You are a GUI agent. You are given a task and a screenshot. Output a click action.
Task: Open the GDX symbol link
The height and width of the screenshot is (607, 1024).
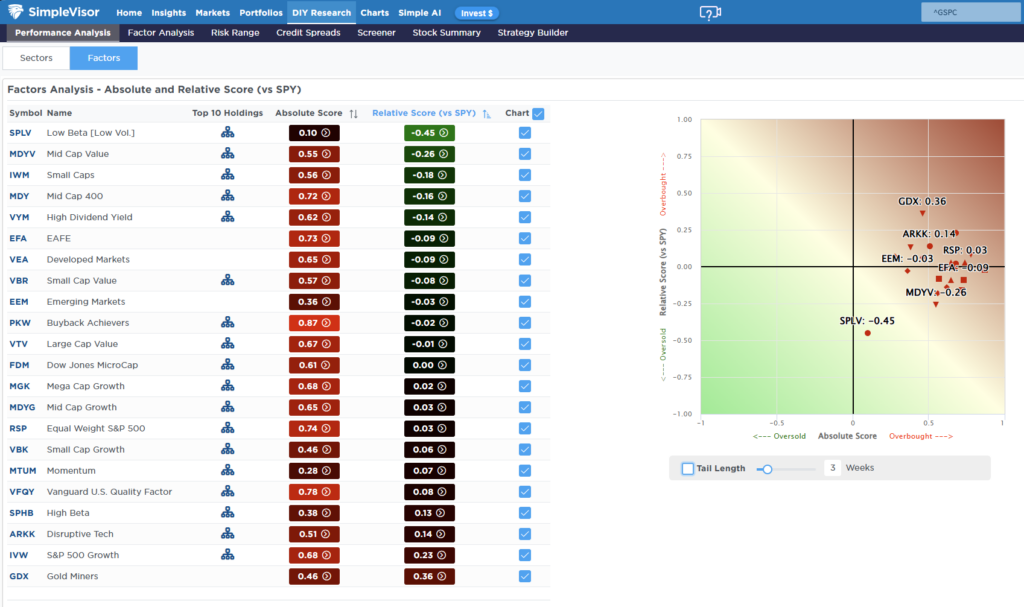coord(19,576)
